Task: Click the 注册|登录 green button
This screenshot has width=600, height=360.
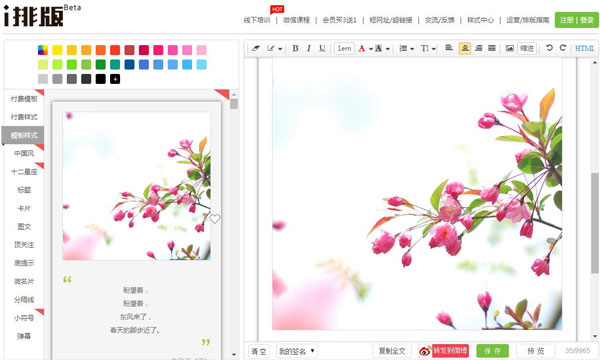Action: coord(577,20)
